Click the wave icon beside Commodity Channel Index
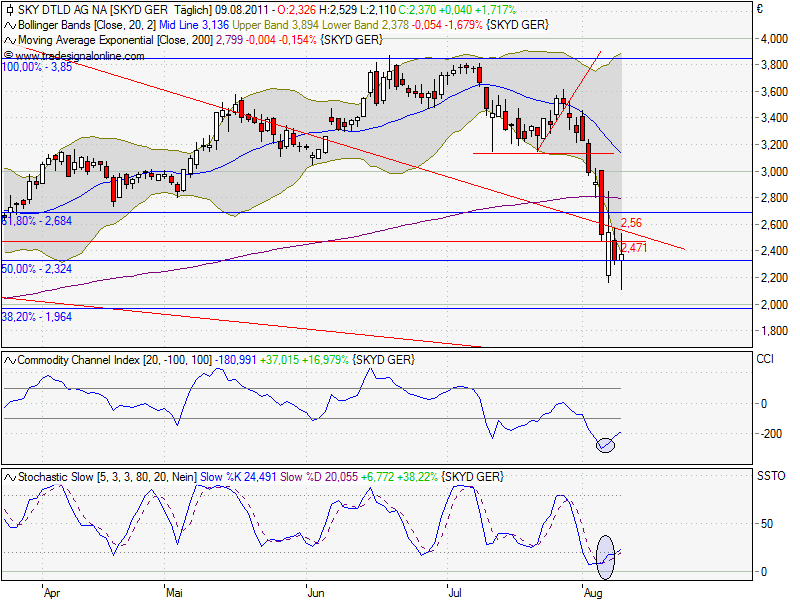 coord(10,361)
